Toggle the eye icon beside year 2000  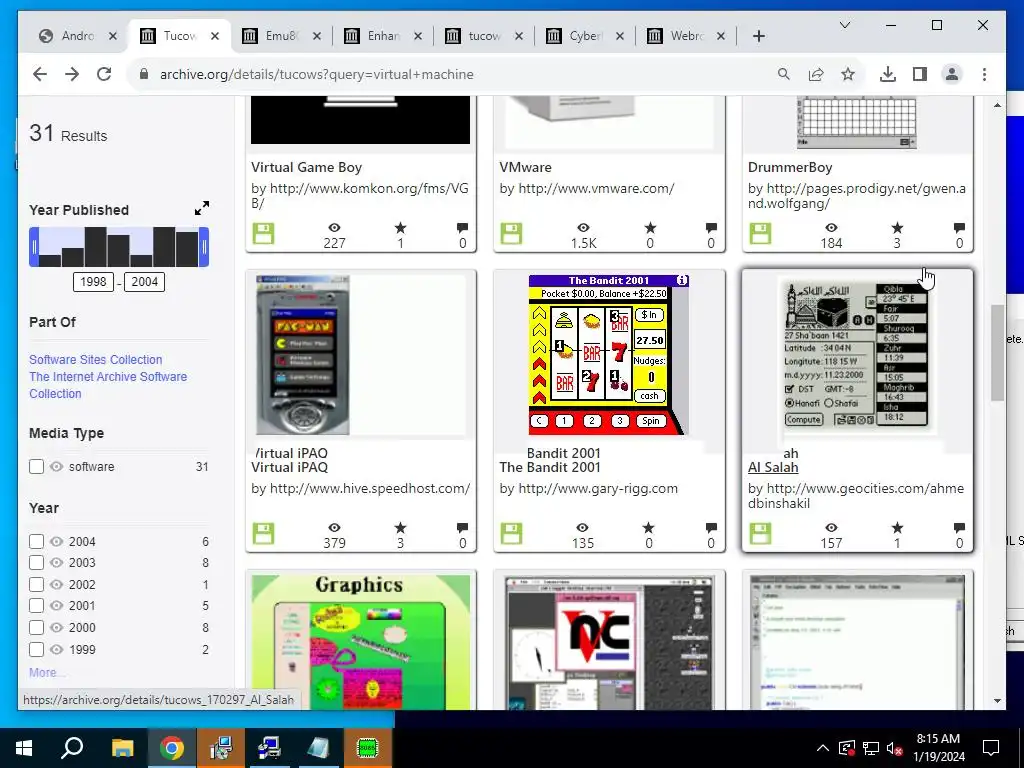(x=57, y=628)
